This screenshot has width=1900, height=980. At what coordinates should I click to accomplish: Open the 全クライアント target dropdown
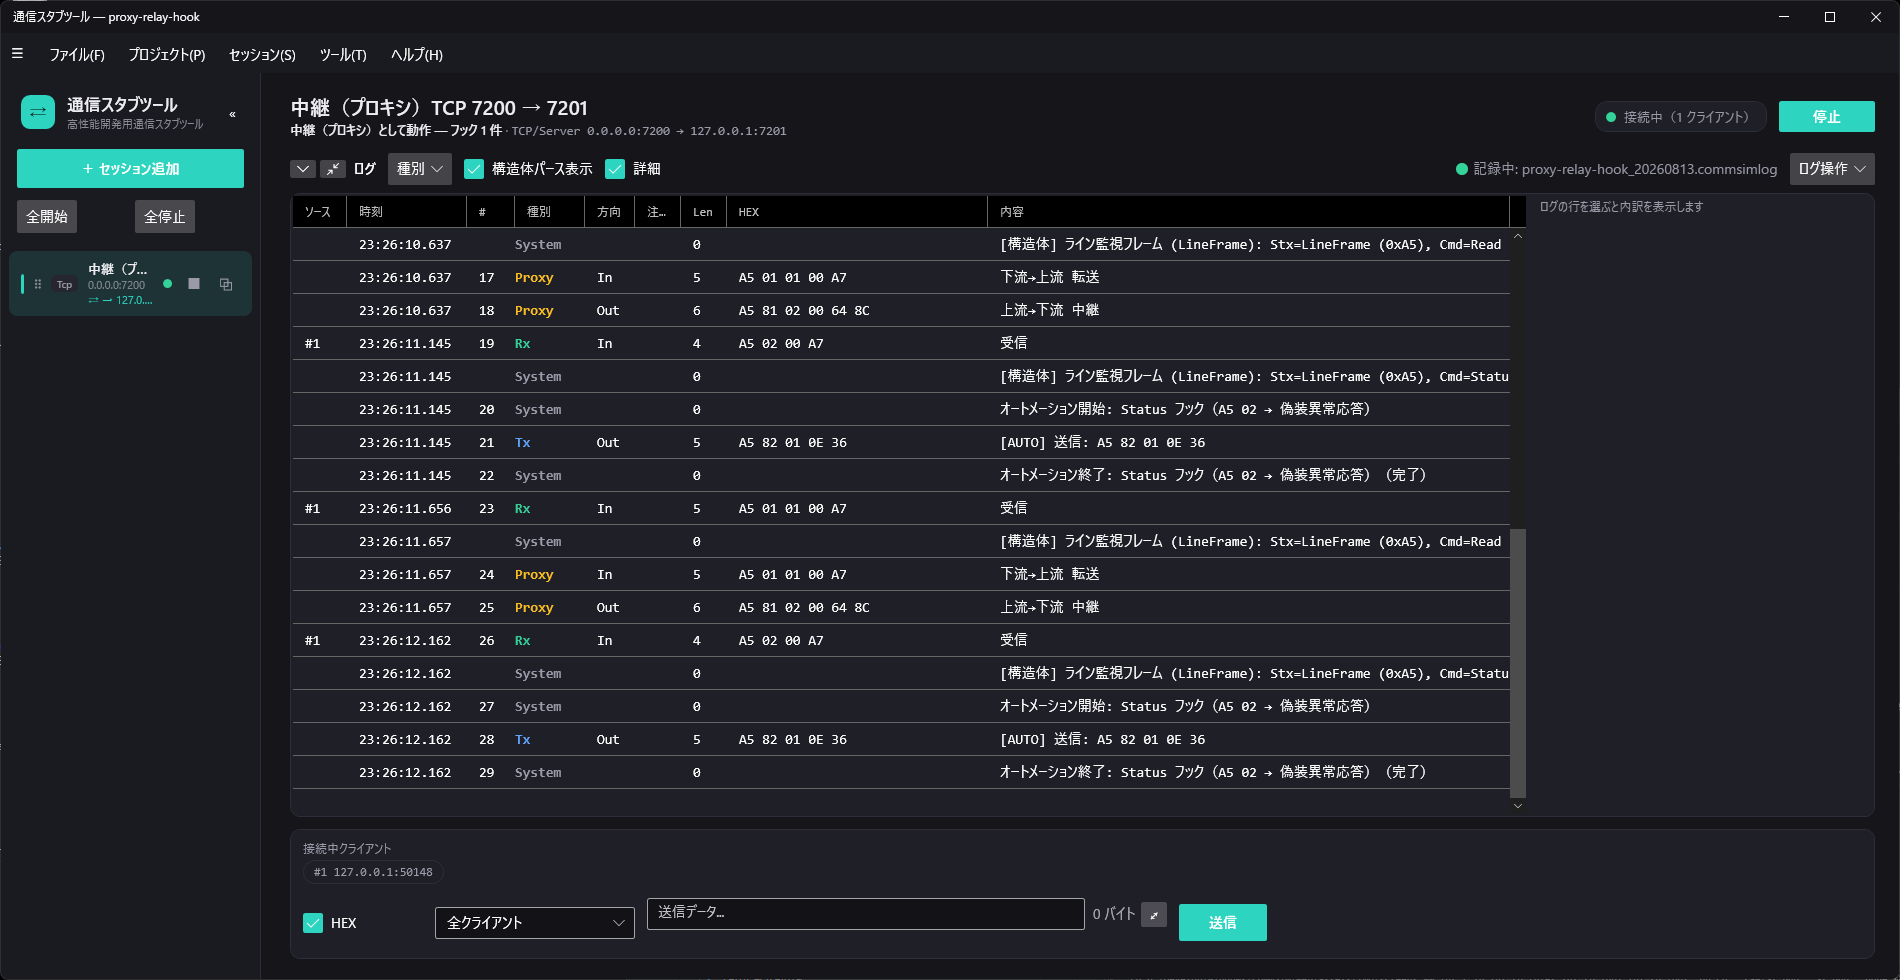coord(535,923)
